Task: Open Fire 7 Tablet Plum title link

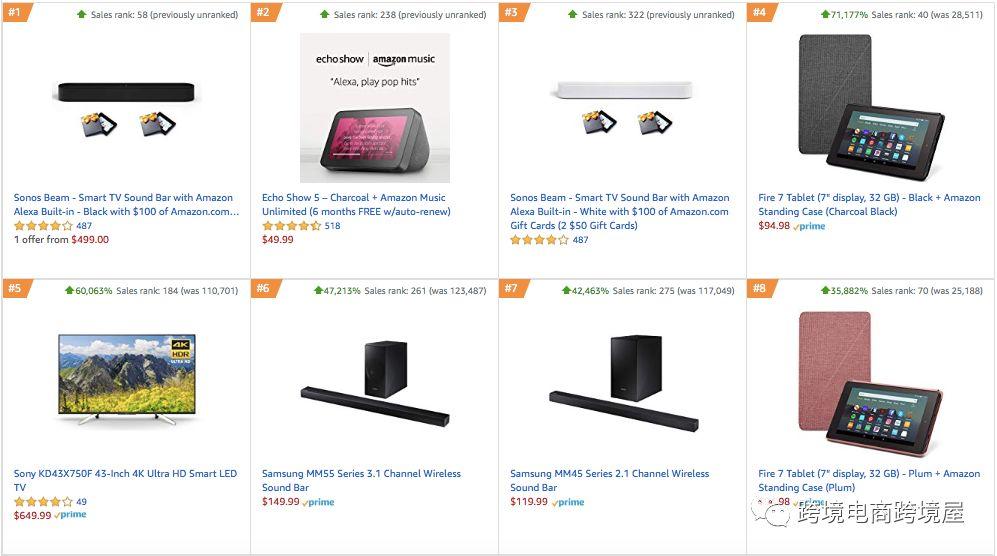Action: [868, 480]
